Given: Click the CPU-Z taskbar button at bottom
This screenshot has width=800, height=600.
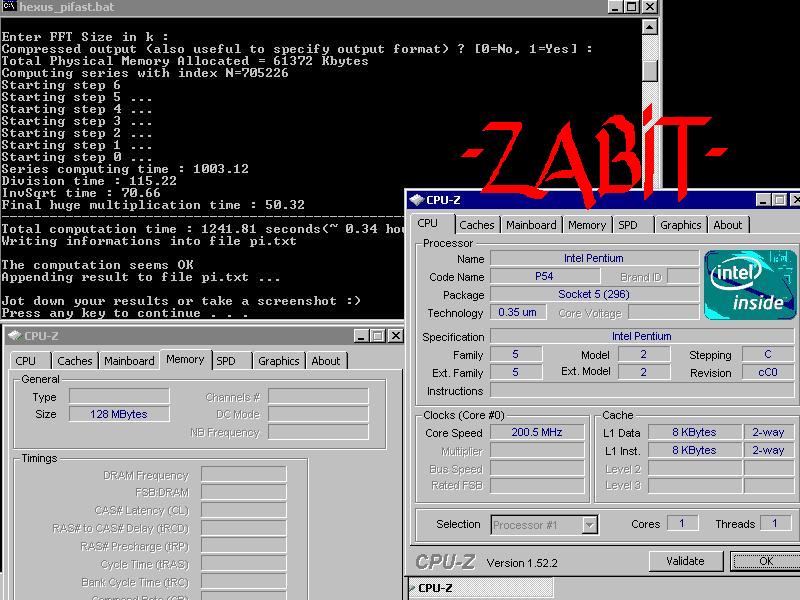Looking at the screenshot, I should coord(481,588).
